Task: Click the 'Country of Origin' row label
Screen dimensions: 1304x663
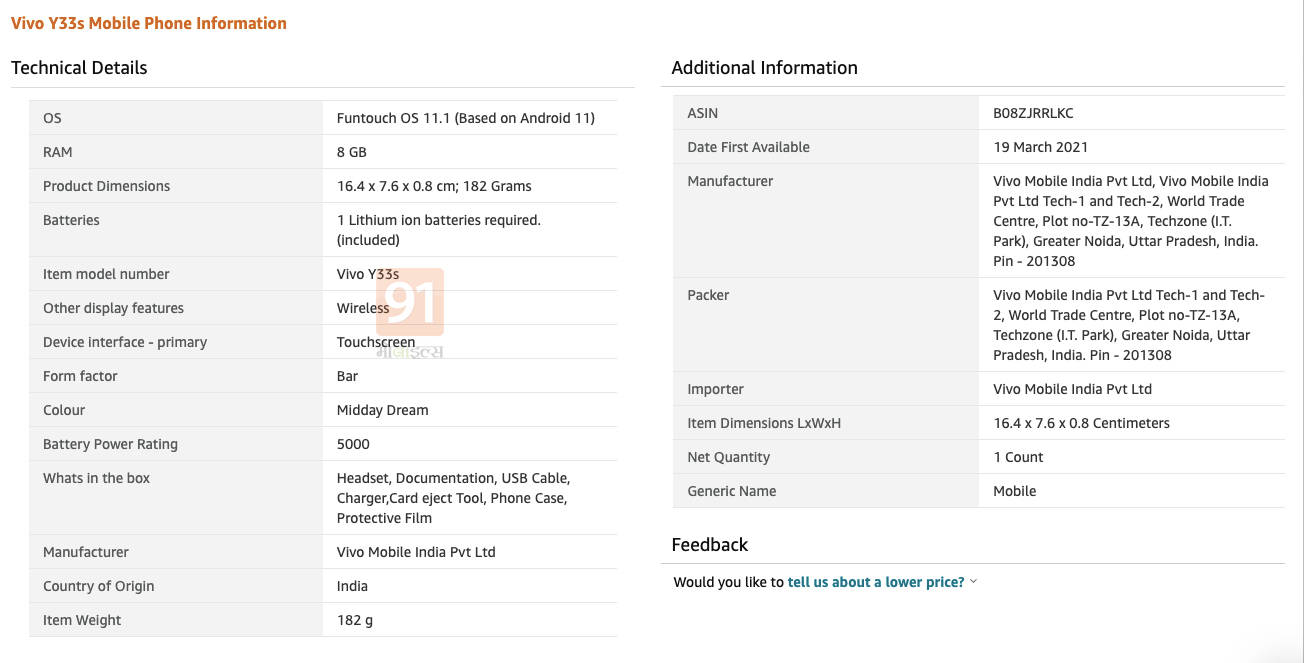Action: [x=98, y=586]
